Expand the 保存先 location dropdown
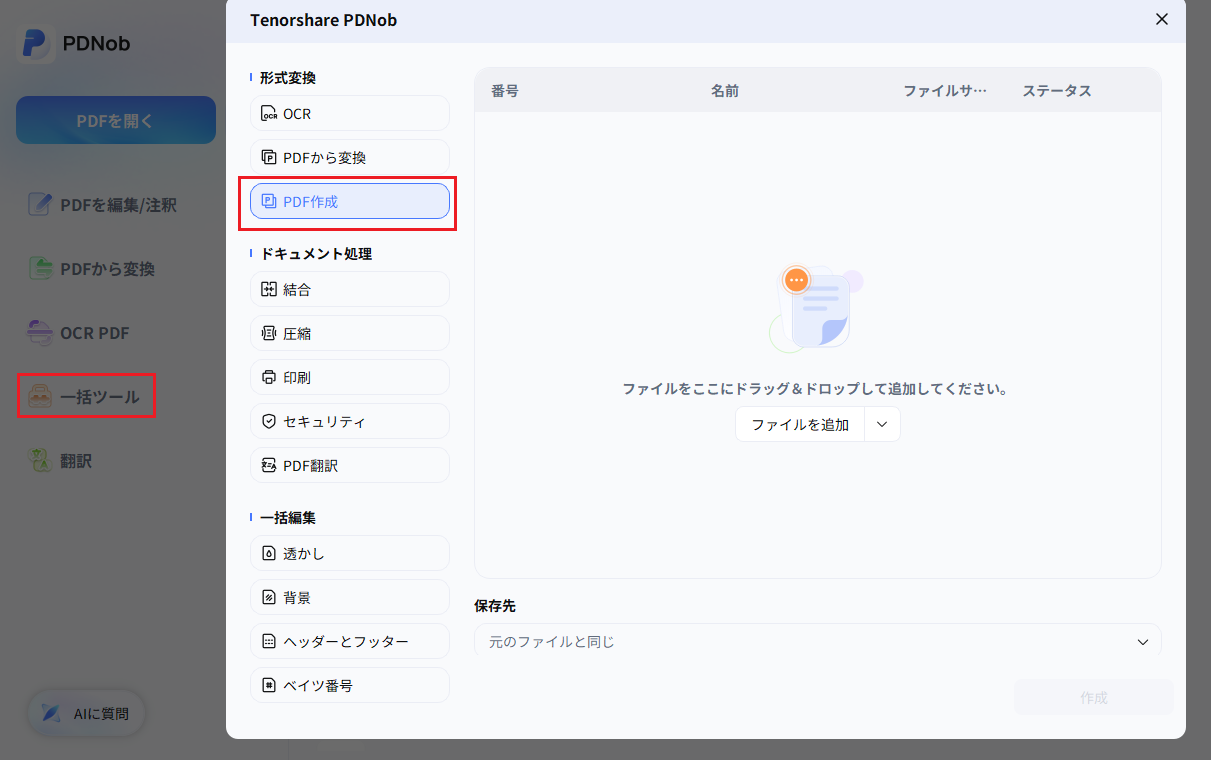This screenshot has height=760, width=1211. click(1143, 642)
